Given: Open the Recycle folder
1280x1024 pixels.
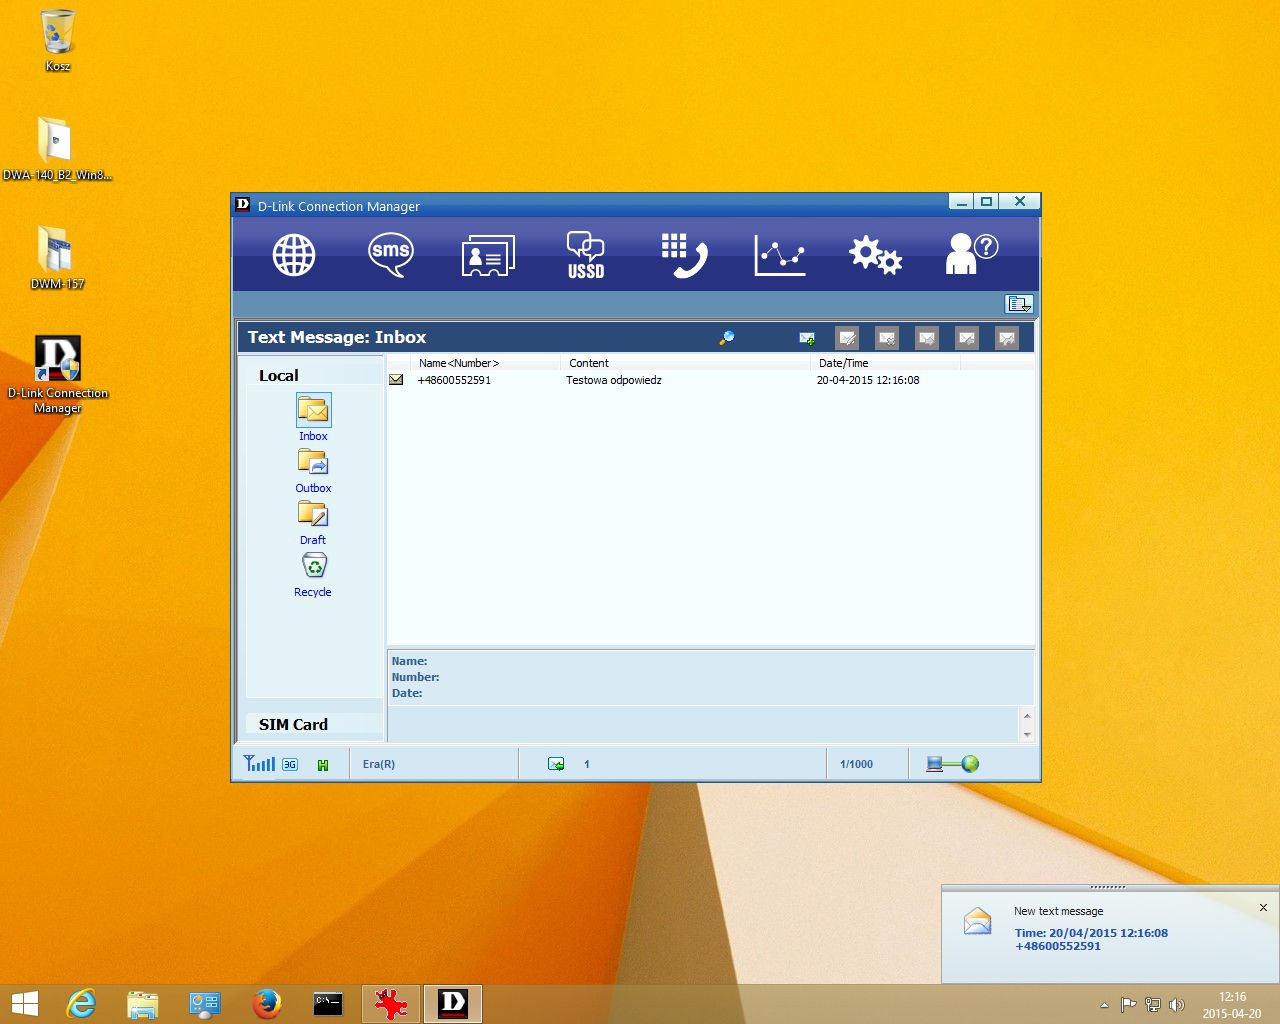Looking at the screenshot, I should point(313,575).
